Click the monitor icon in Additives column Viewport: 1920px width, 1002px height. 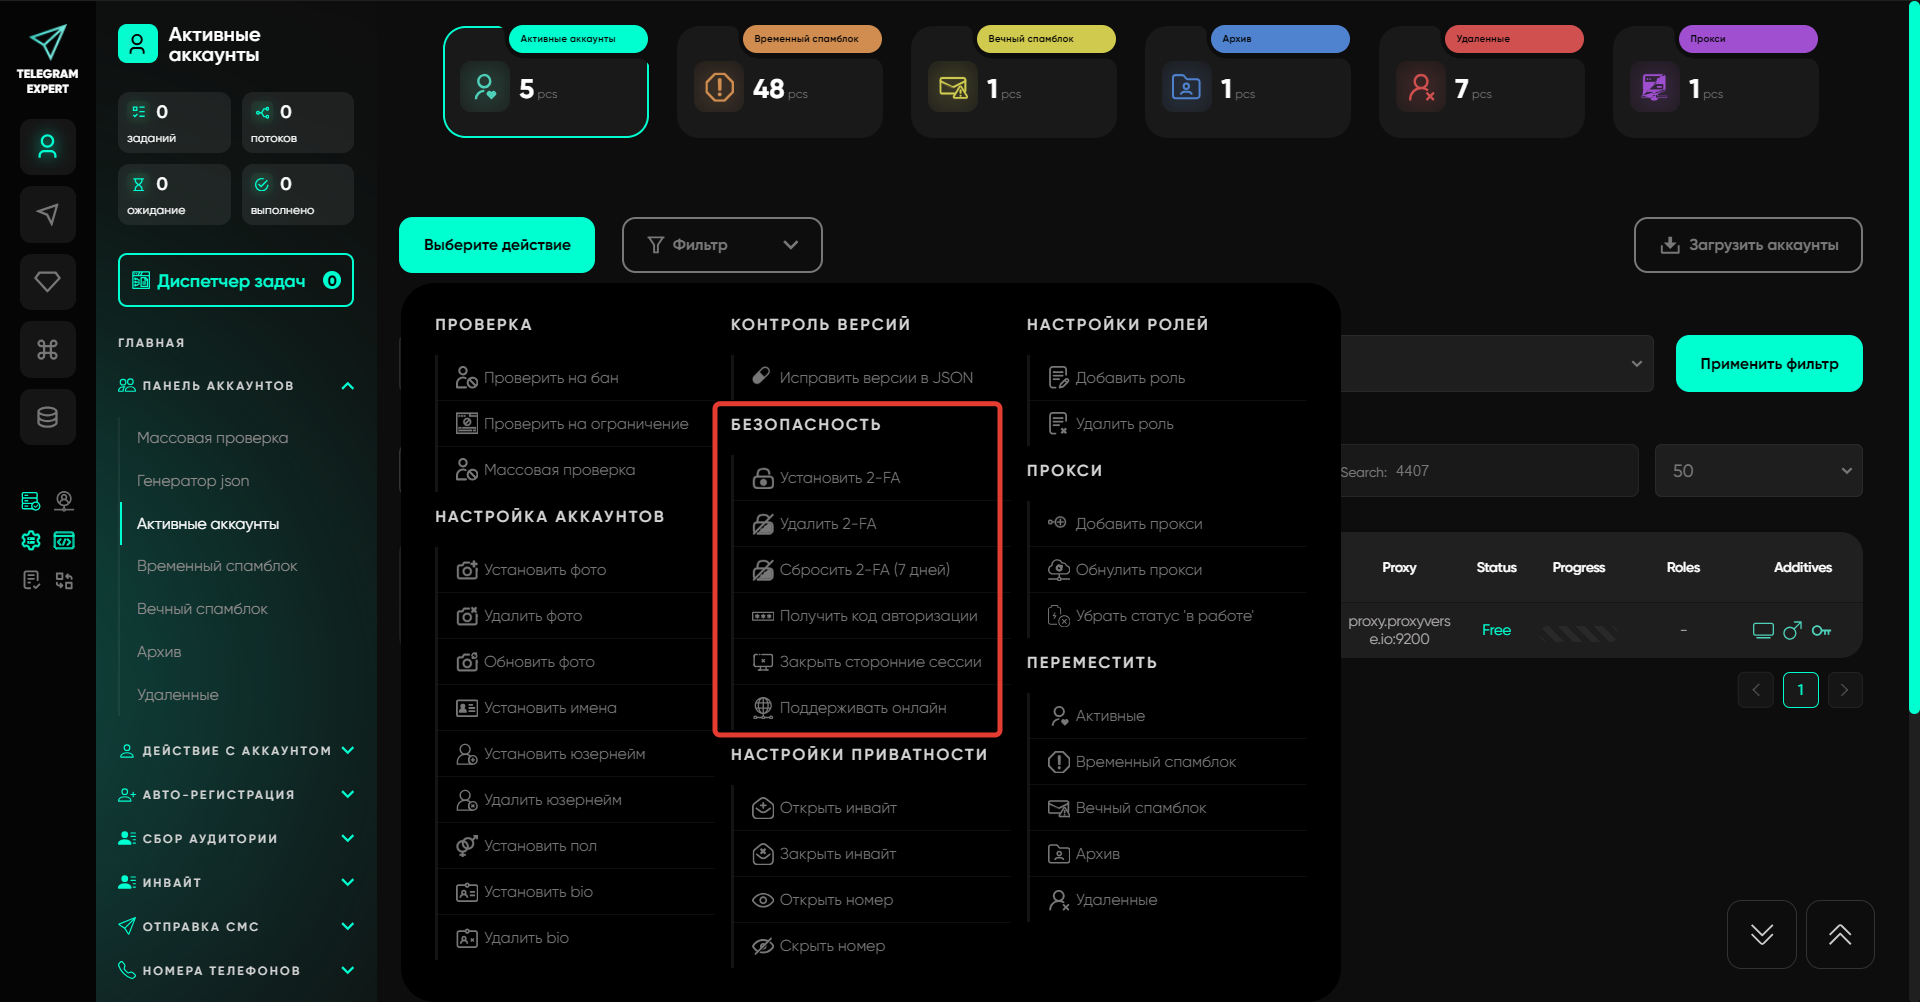(1762, 630)
